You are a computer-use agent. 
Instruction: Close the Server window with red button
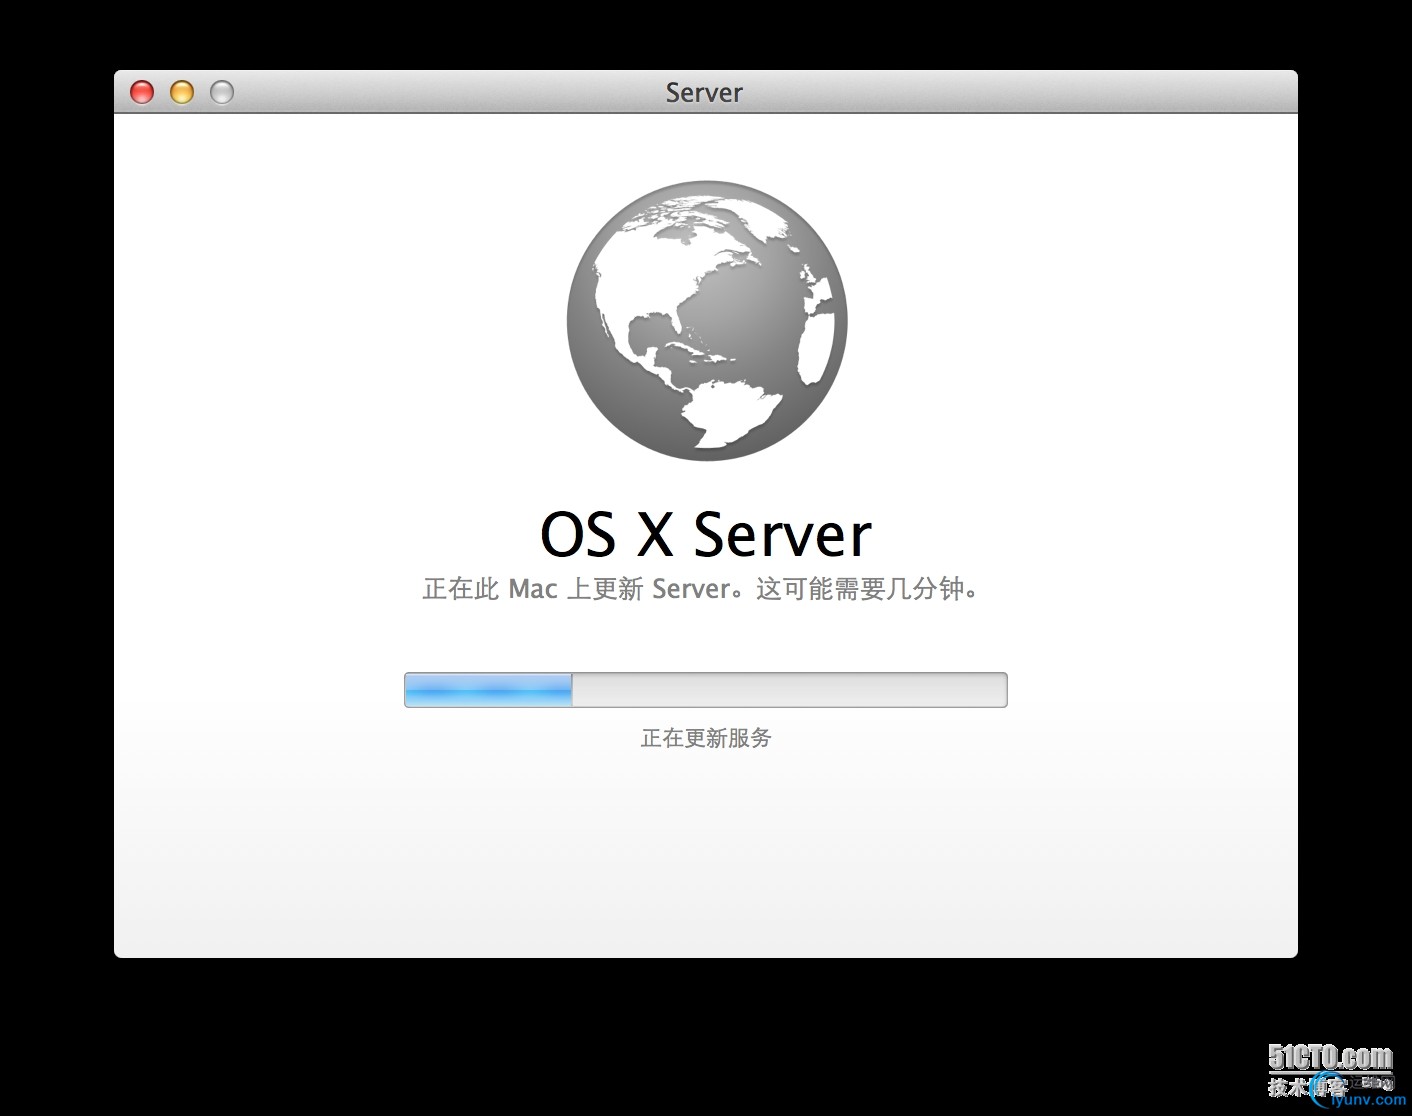pyautogui.click(x=142, y=92)
